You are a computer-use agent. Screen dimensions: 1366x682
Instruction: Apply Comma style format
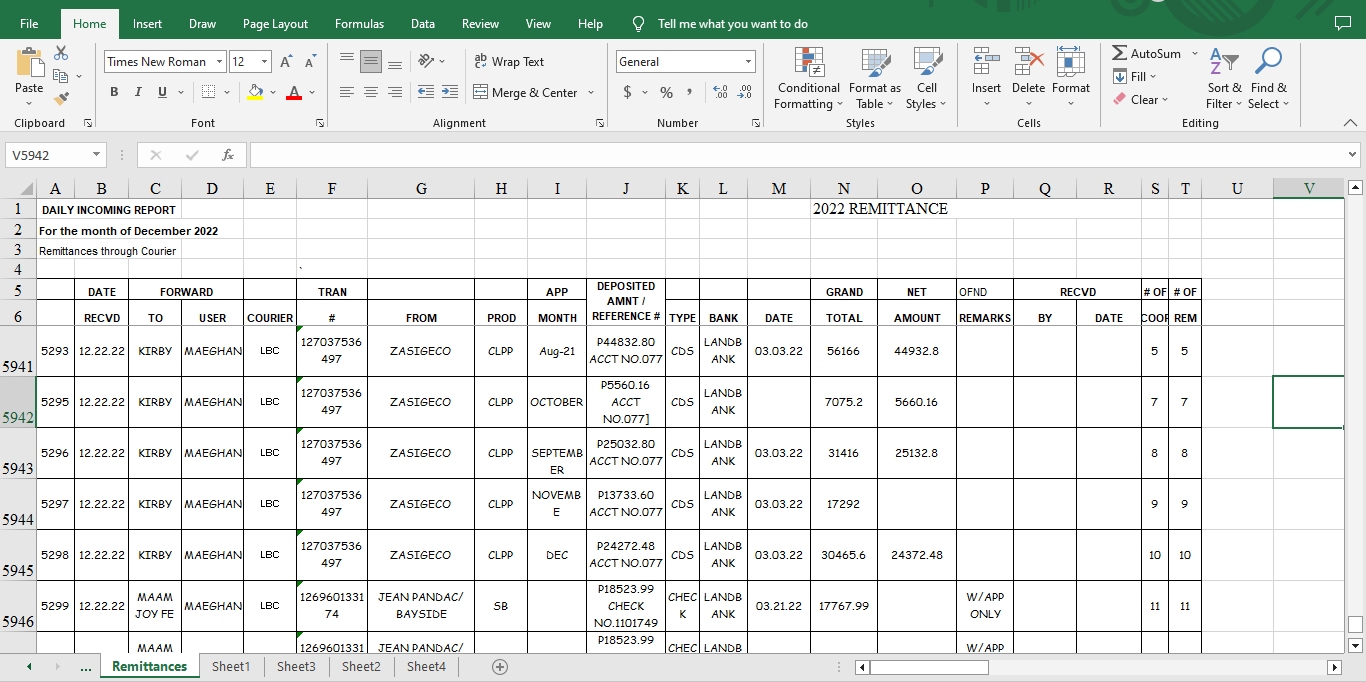tap(692, 92)
